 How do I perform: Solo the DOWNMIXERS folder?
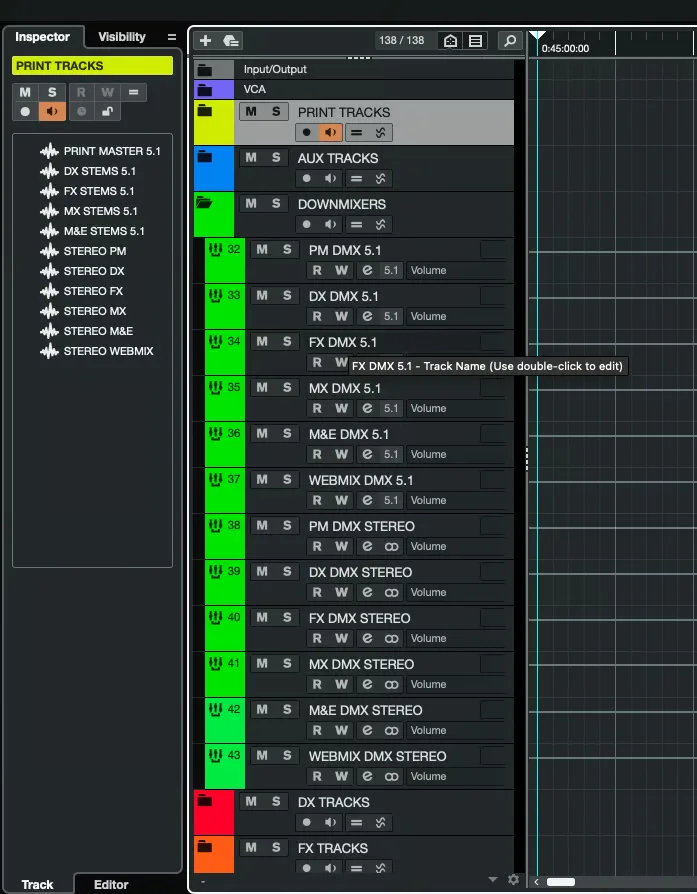[276, 204]
